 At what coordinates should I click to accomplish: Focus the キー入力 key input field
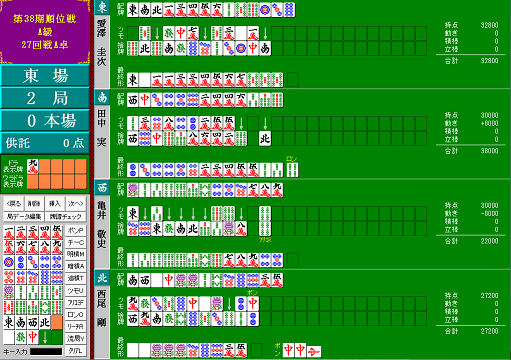(x=46, y=352)
